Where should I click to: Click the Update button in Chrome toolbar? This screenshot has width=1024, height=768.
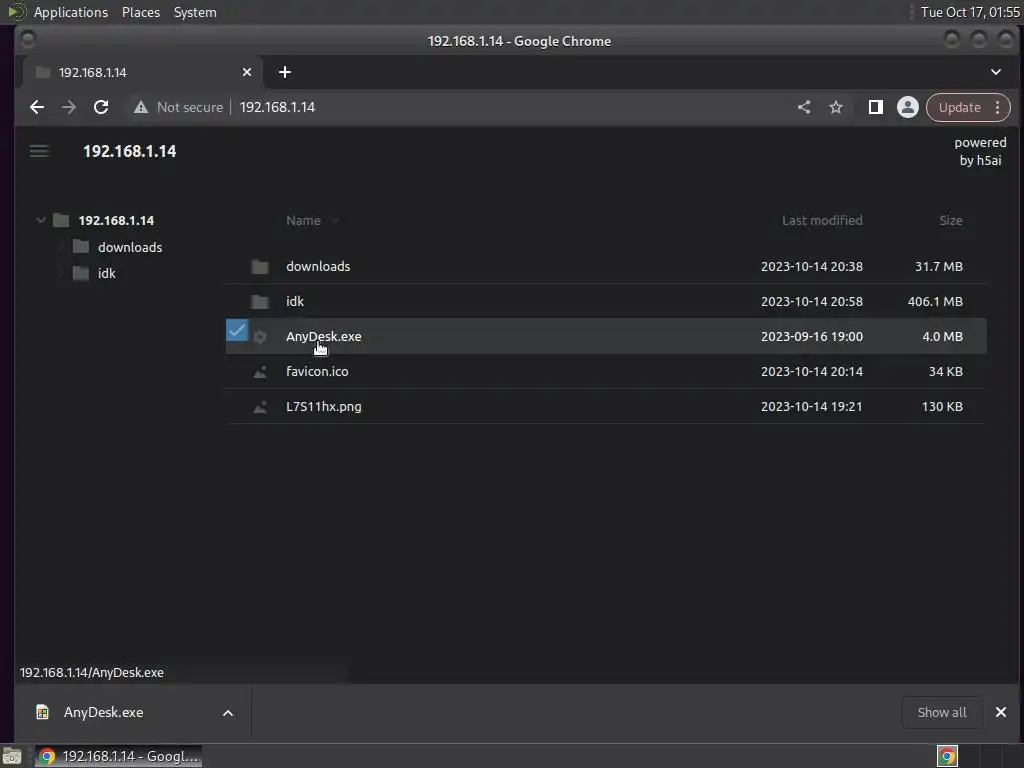(x=959, y=107)
